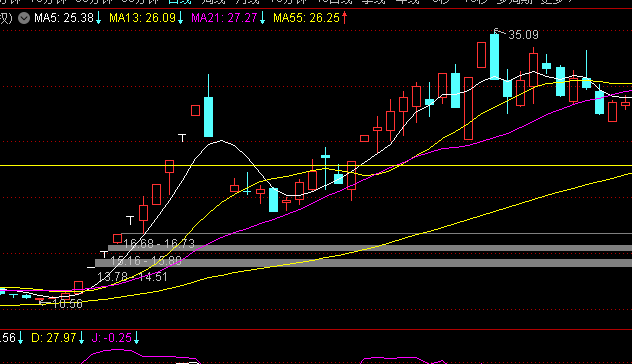Click the magenta MA21: 27.27 label

(x=224, y=18)
